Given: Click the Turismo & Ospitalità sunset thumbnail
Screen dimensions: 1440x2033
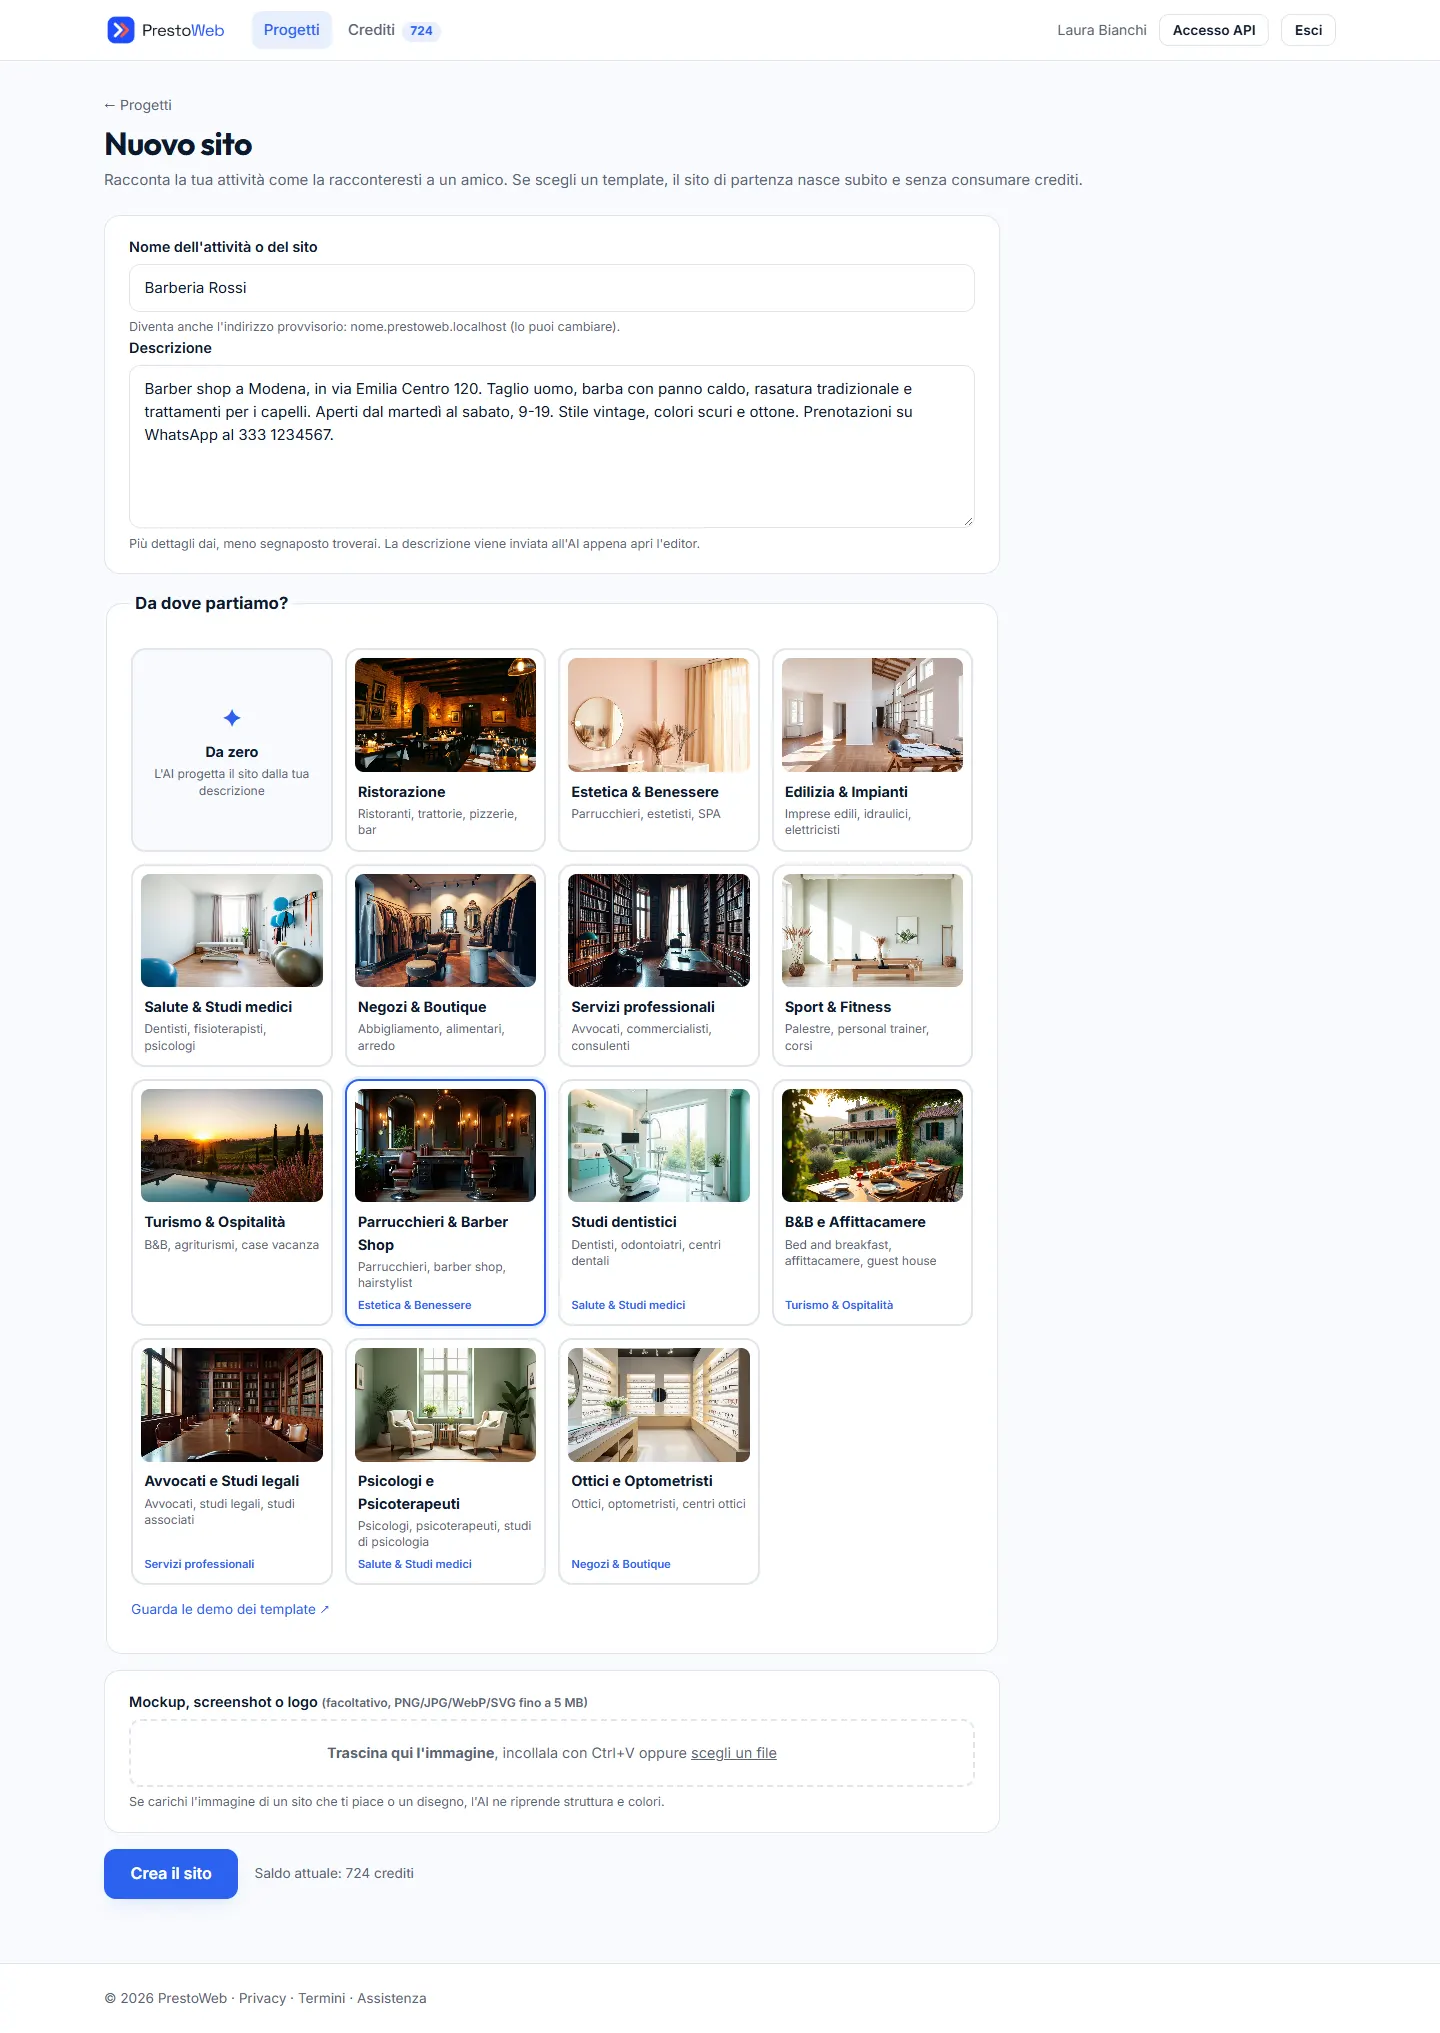Looking at the screenshot, I should tap(232, 1145).
